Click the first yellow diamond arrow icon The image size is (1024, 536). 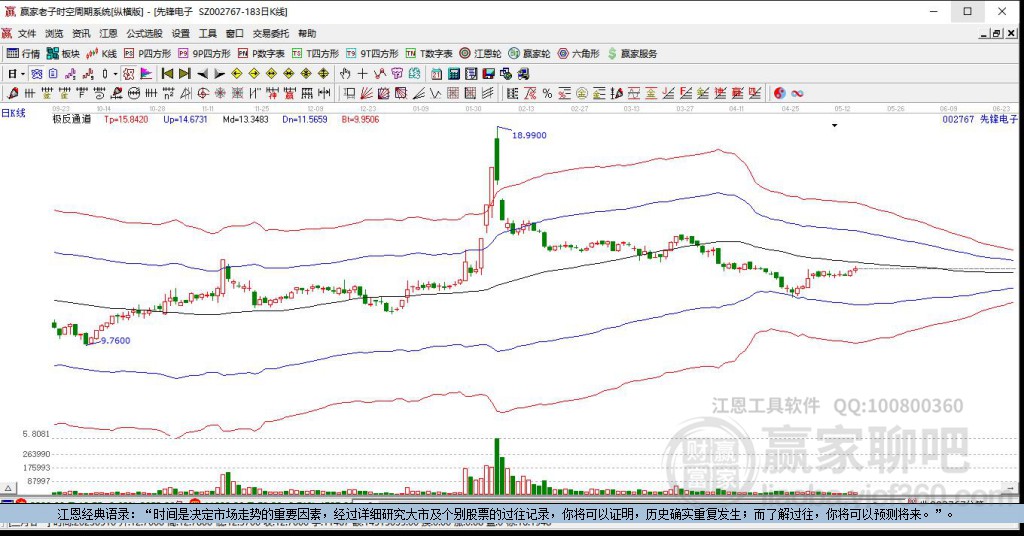(237, 74)
